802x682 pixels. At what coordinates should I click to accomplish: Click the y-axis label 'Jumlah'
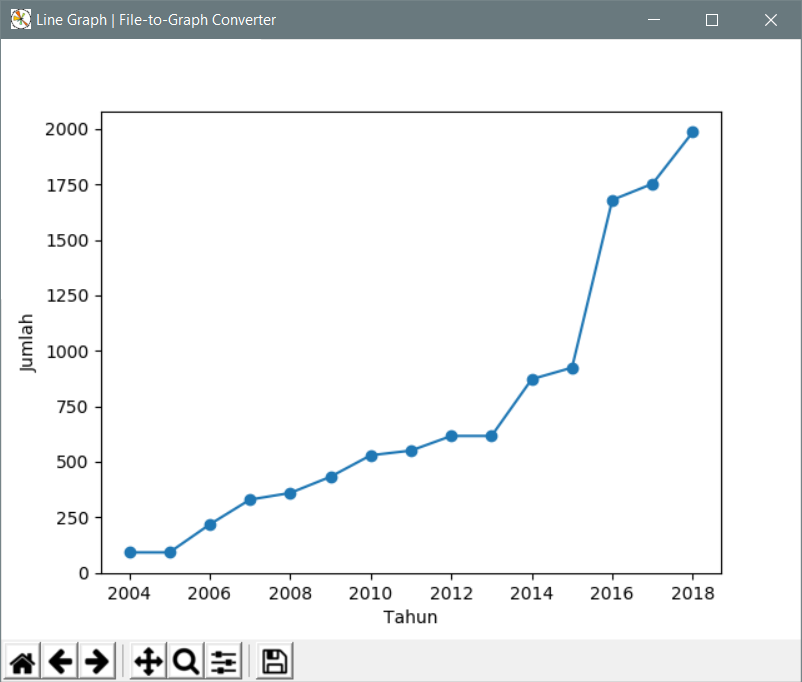point(26,343)
